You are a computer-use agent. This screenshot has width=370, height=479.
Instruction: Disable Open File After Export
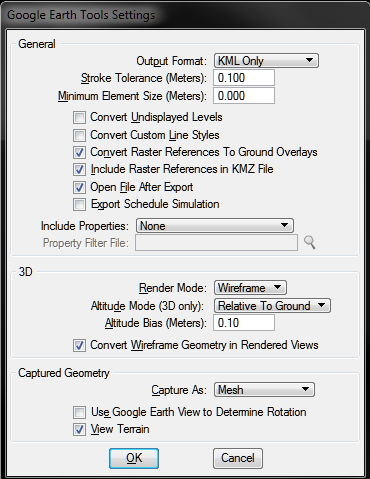[x=79, y=187]
